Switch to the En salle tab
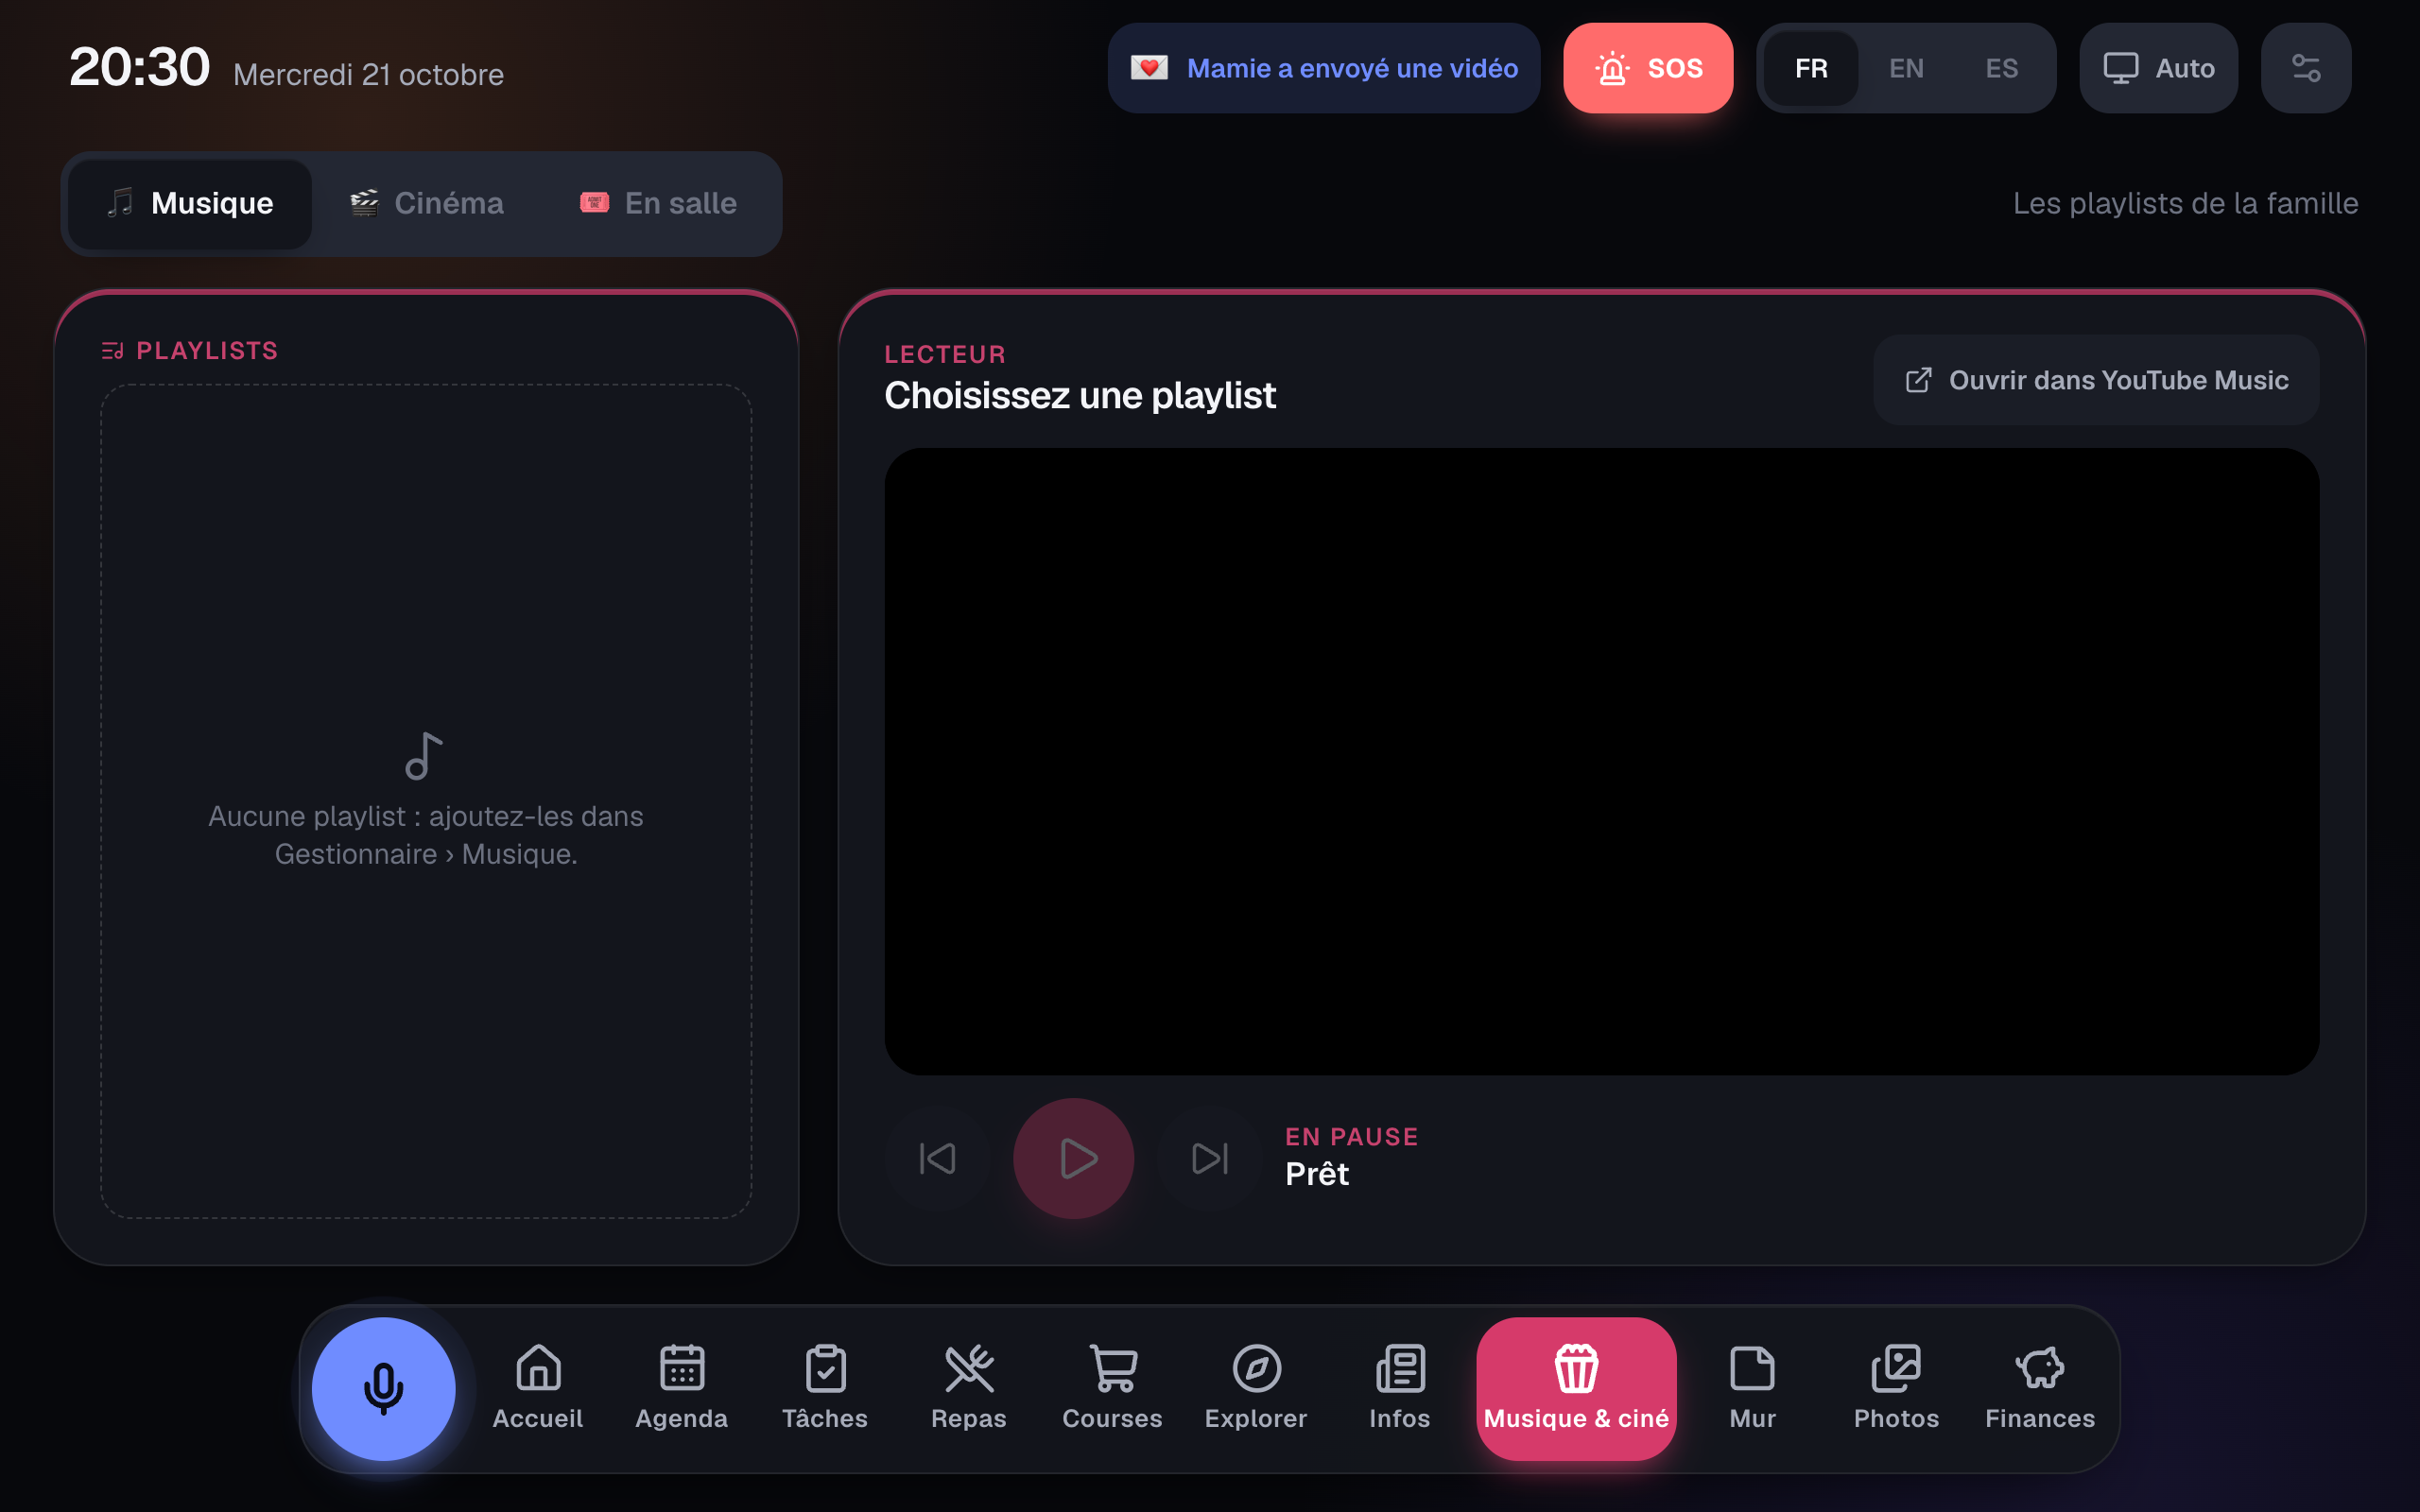Screen dimensions: 2420x1512 tap(658, 204)
